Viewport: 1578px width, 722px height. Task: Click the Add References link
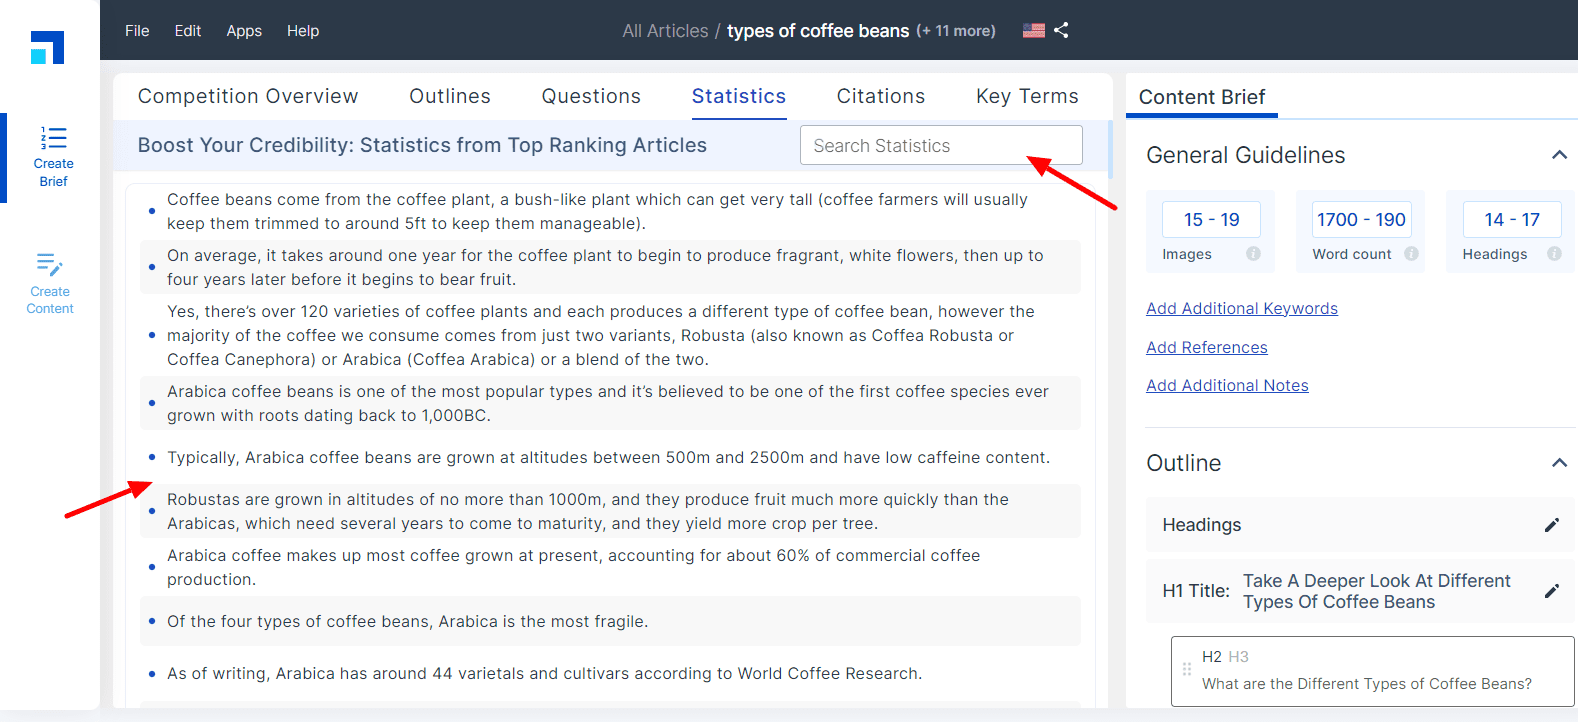1207,347
